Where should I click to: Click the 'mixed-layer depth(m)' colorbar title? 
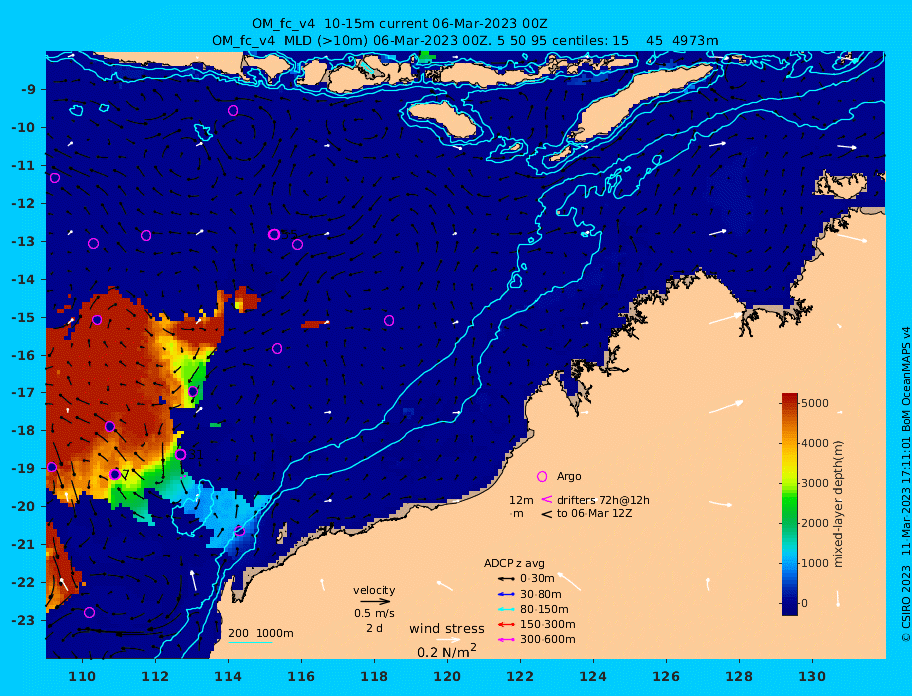(x=838, y=504)
